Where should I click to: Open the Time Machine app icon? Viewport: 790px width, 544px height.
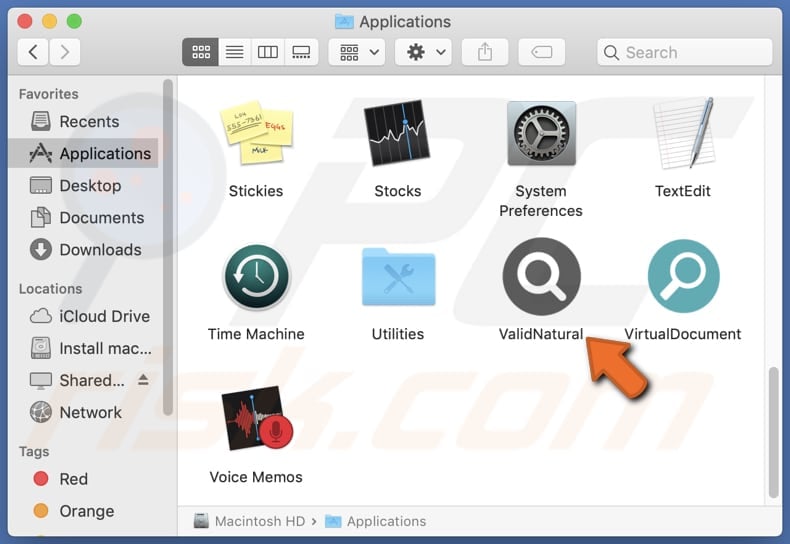click(256, 277)
